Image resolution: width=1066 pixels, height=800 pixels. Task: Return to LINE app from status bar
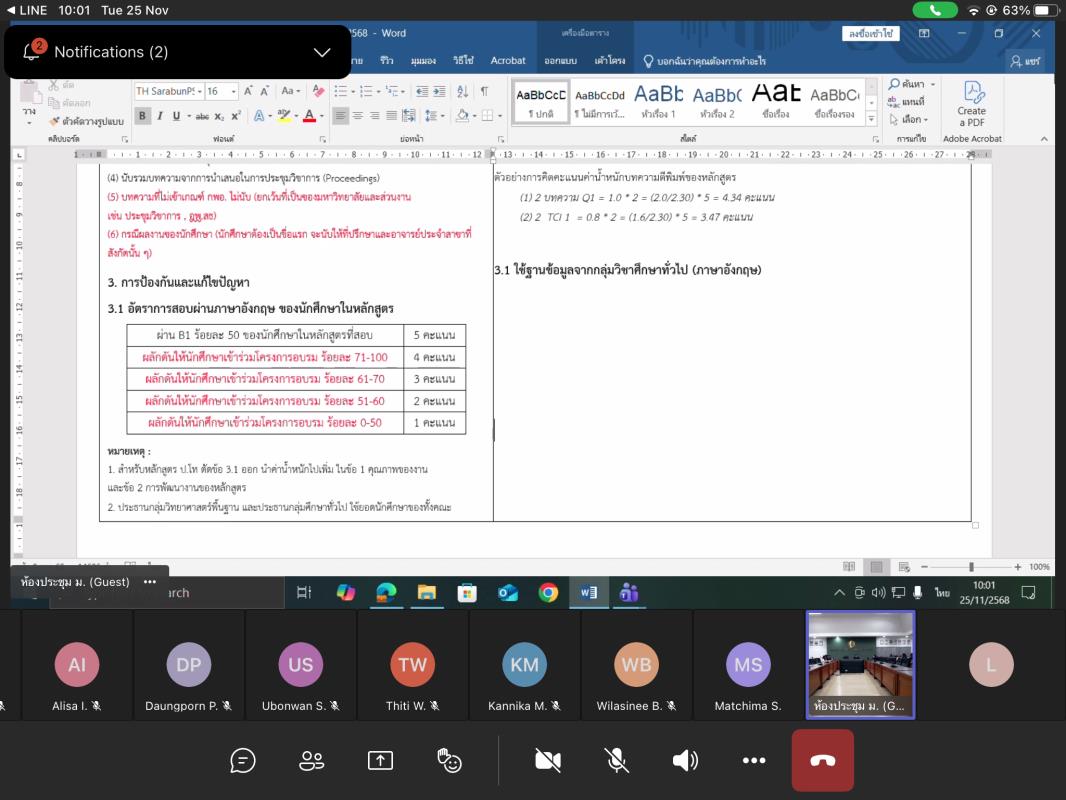tap(27, 10)
